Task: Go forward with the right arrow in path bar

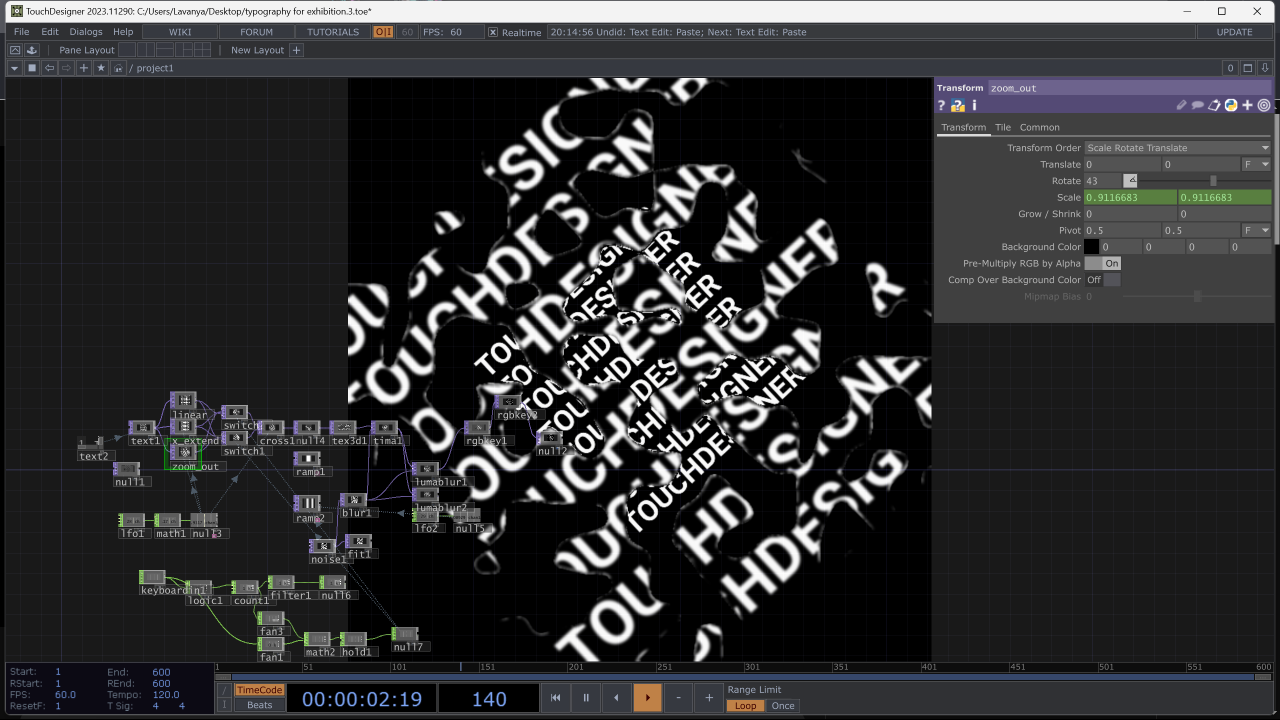Action: point(66,68)
